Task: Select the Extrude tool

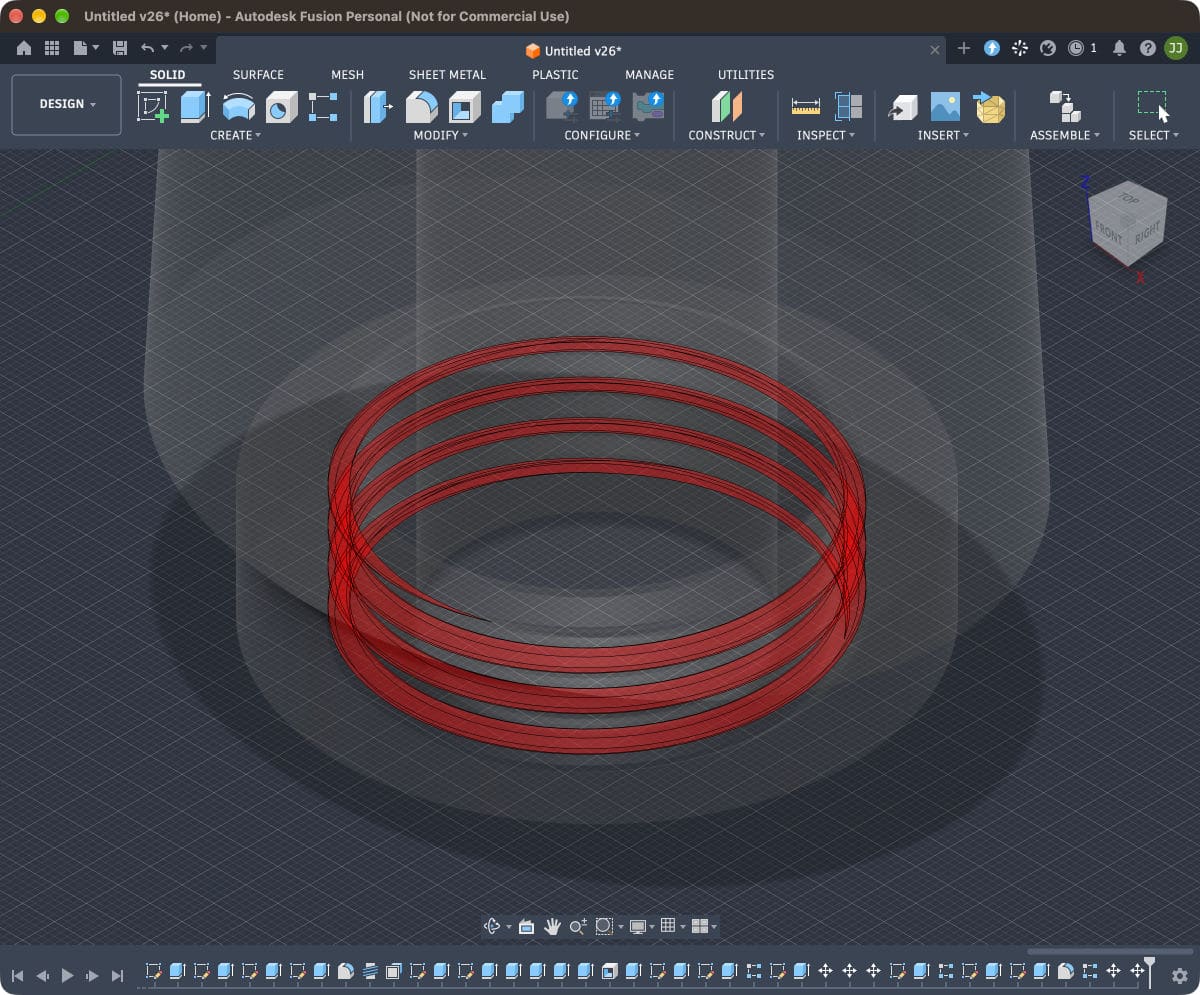Action: (195, 106)
